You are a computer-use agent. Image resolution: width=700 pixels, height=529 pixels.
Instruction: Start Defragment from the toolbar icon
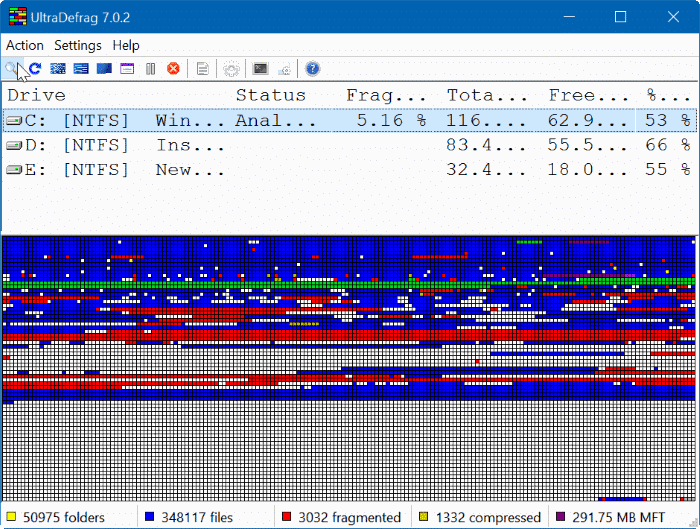point(58,69)
